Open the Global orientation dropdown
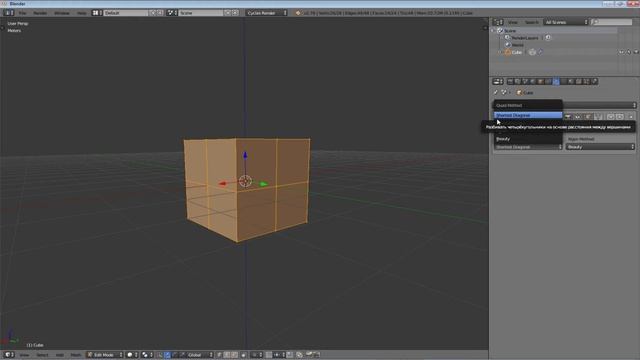Viewport: 640px width, 360px height. pos(200,355)
